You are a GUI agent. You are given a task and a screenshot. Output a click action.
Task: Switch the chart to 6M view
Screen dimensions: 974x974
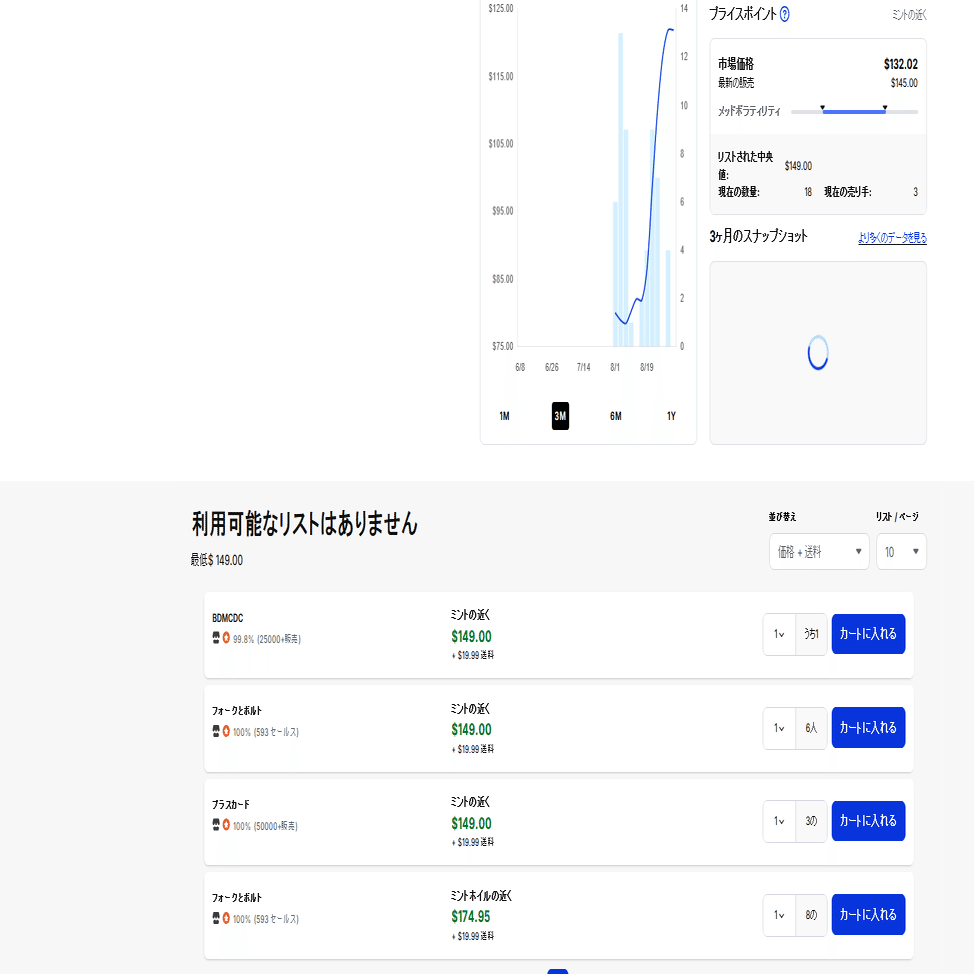pos(614,416)
